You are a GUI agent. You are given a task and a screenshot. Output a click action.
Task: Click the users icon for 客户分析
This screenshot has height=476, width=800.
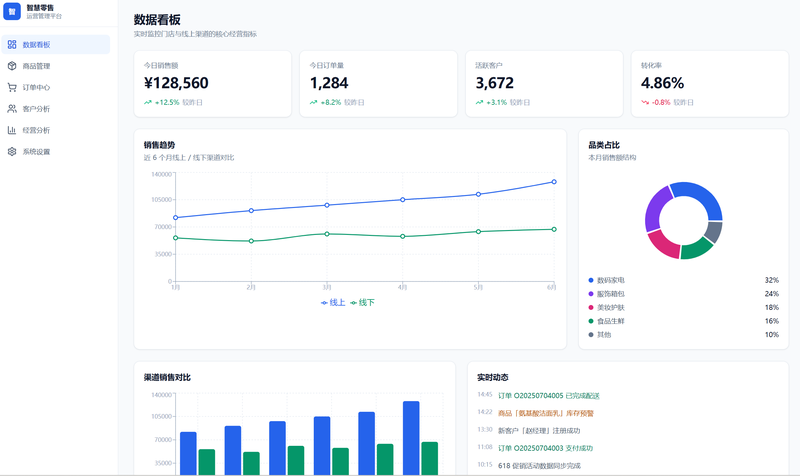pos(12,109)
